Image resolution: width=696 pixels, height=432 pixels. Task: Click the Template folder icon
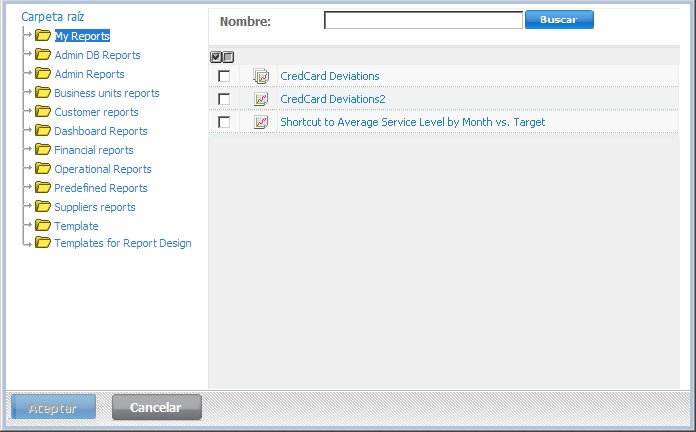pyautogui.click(x=43, y=226)
